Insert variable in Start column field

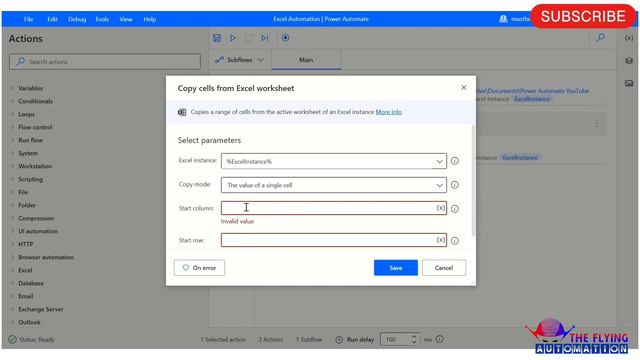tap(441, 208)
